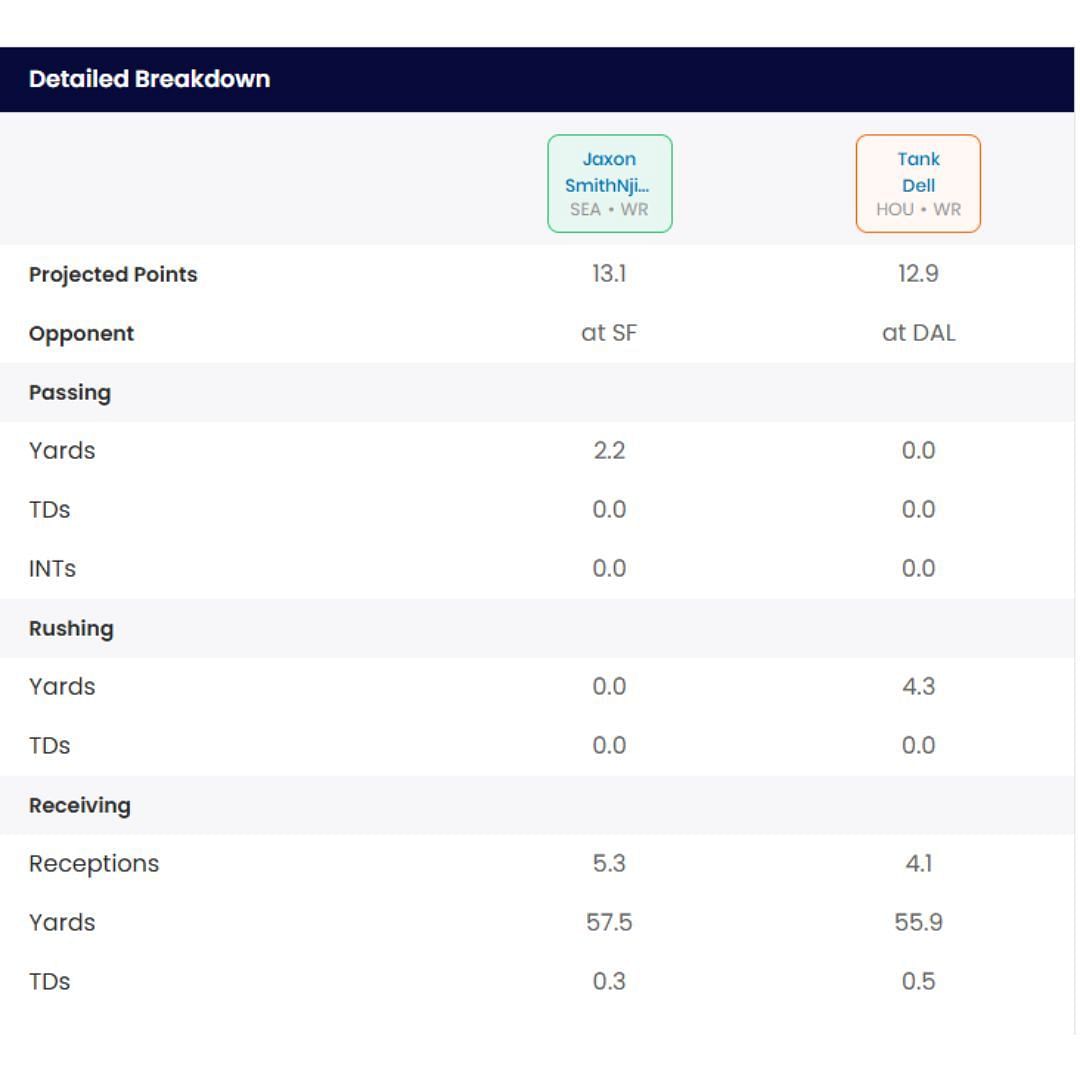Click the 4.3 rushing yards value

point(918,687)
